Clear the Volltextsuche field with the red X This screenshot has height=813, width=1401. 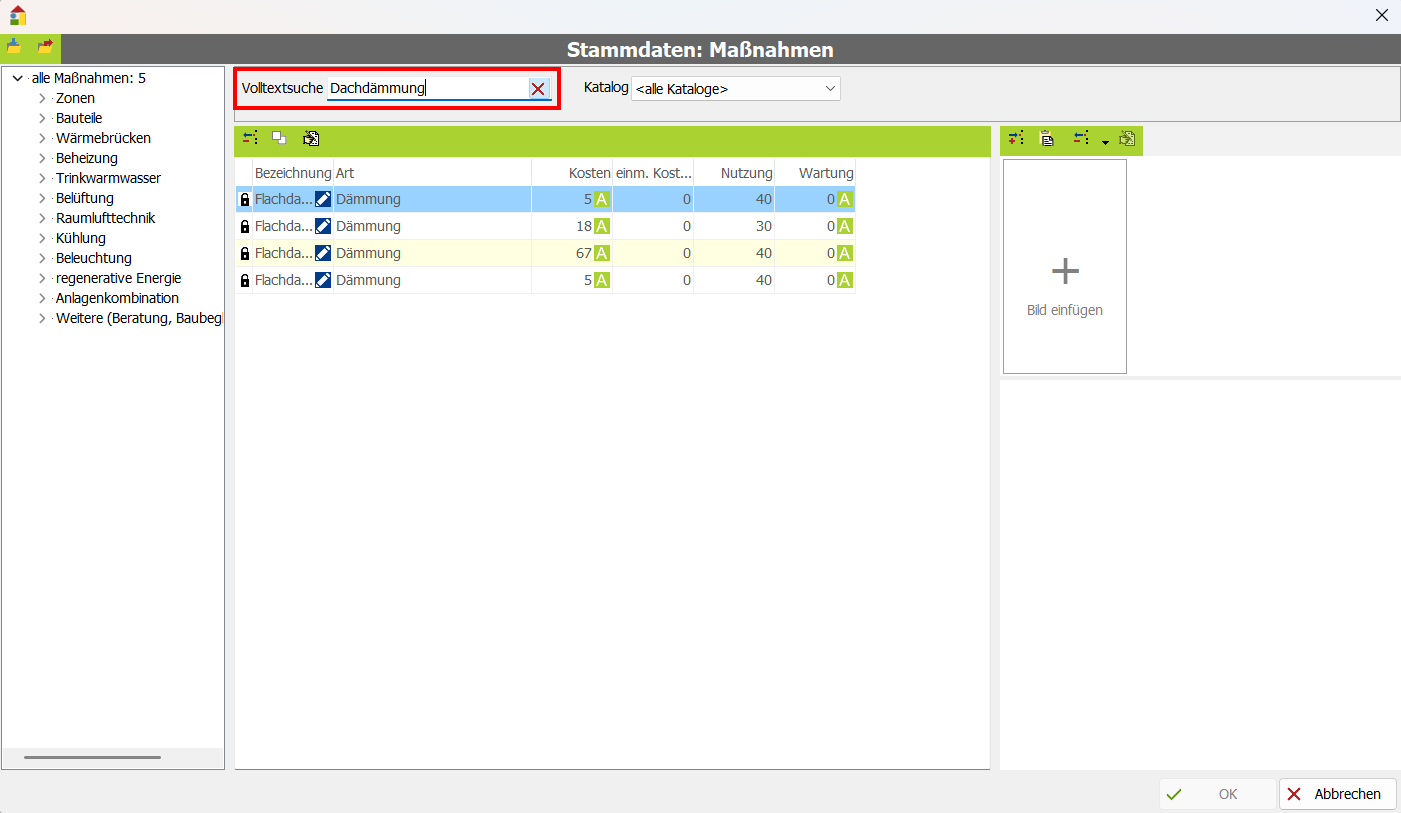click(x=538, y=89)
